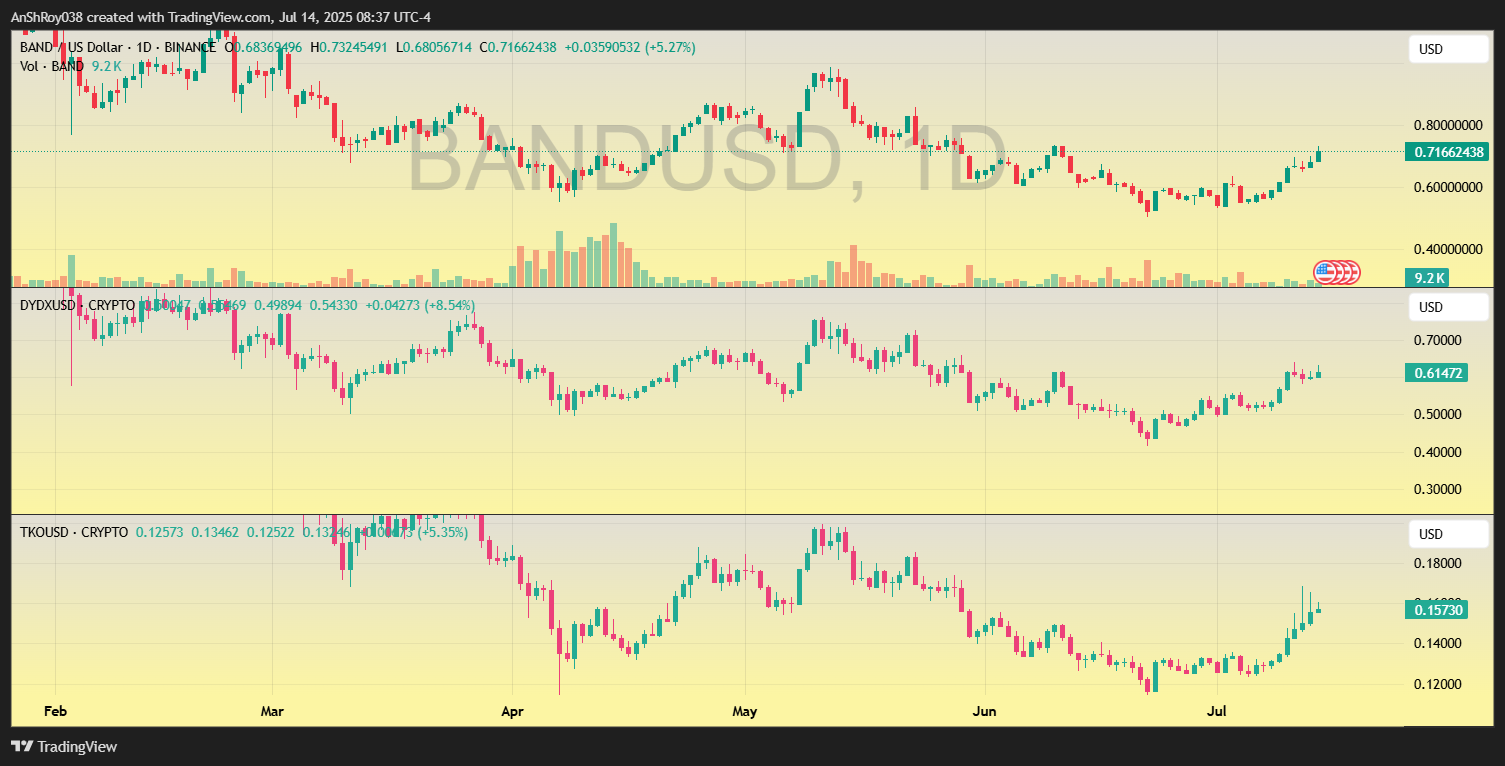Select the Jul marker on time axis

click(1217, 712)
